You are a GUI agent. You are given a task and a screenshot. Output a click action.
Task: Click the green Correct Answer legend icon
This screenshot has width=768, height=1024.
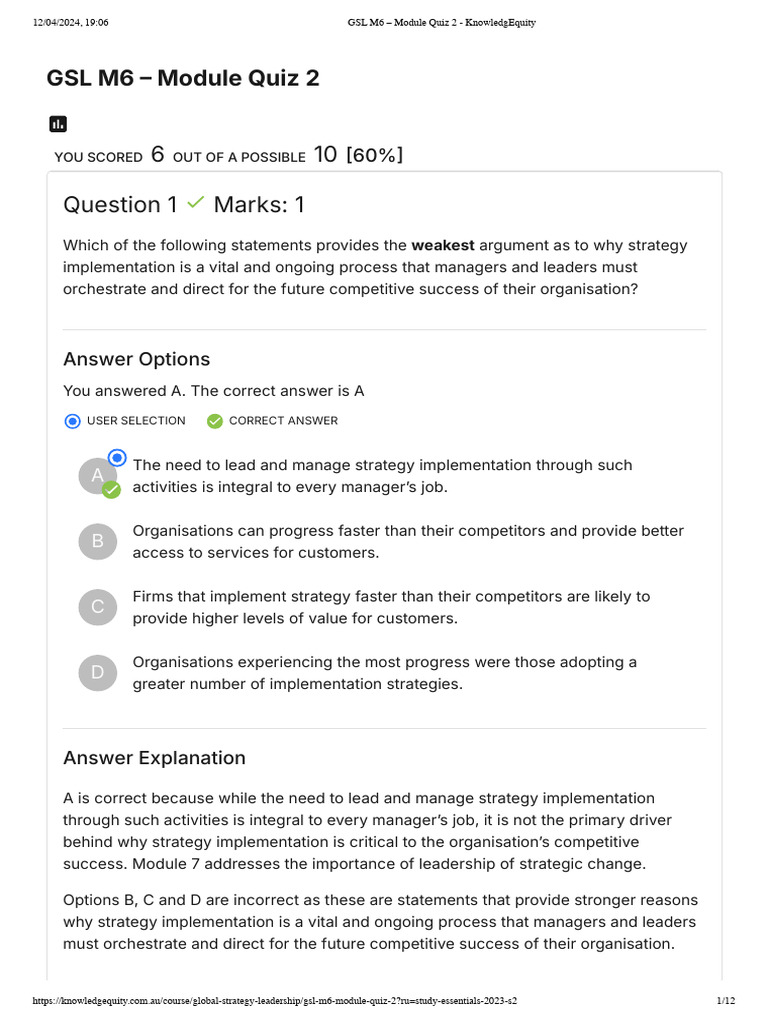214,421
